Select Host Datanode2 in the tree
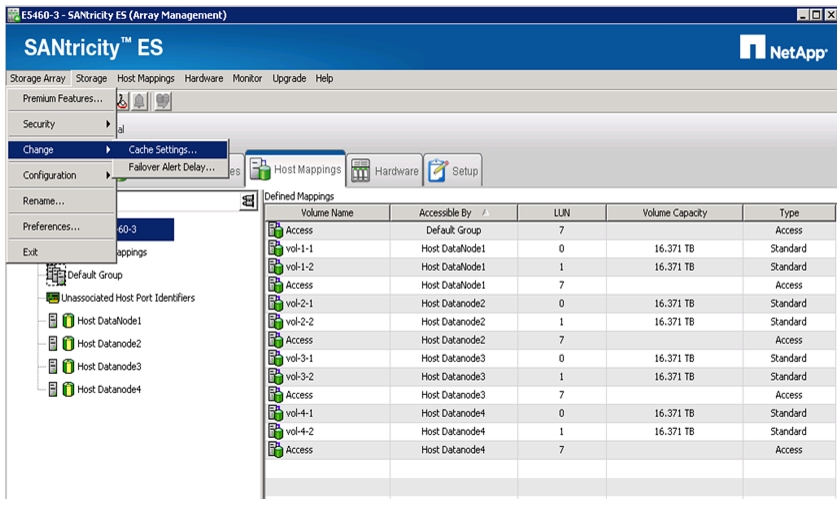Image resolution: width=840 pixels, height=529 pixels. click(x=109, y=344)
